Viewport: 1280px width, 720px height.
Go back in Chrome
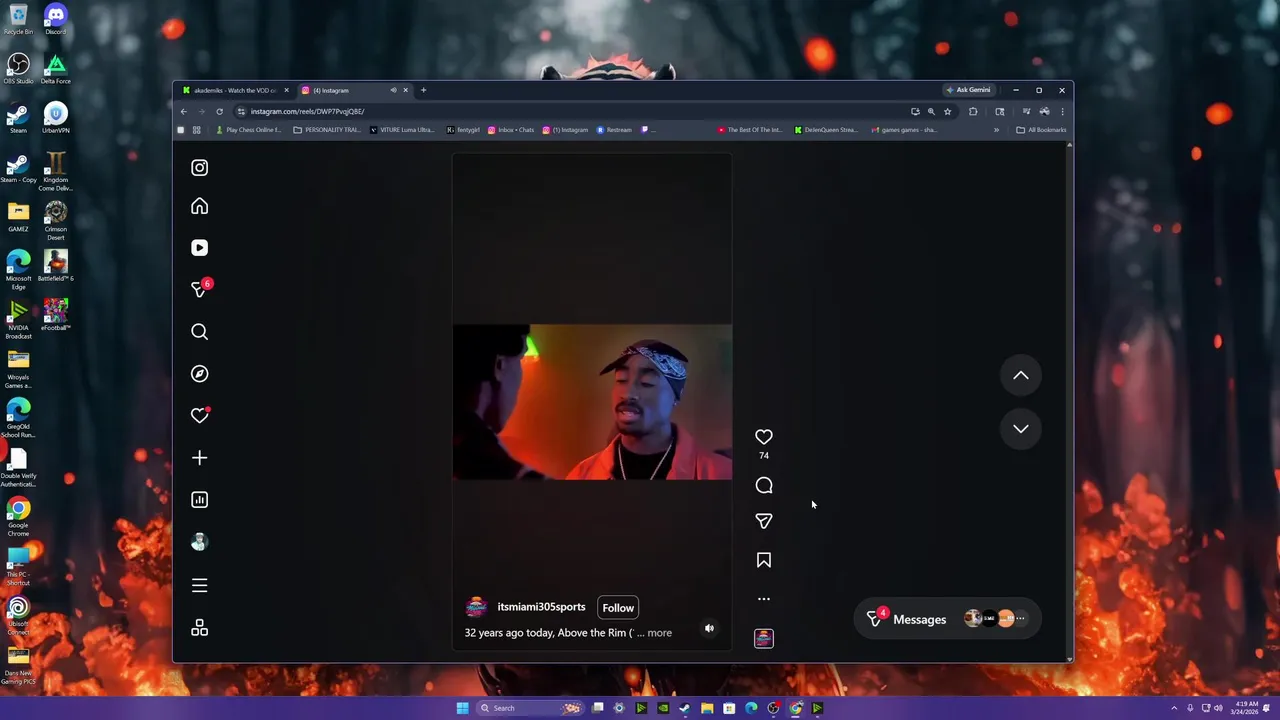tap(183, 111)
